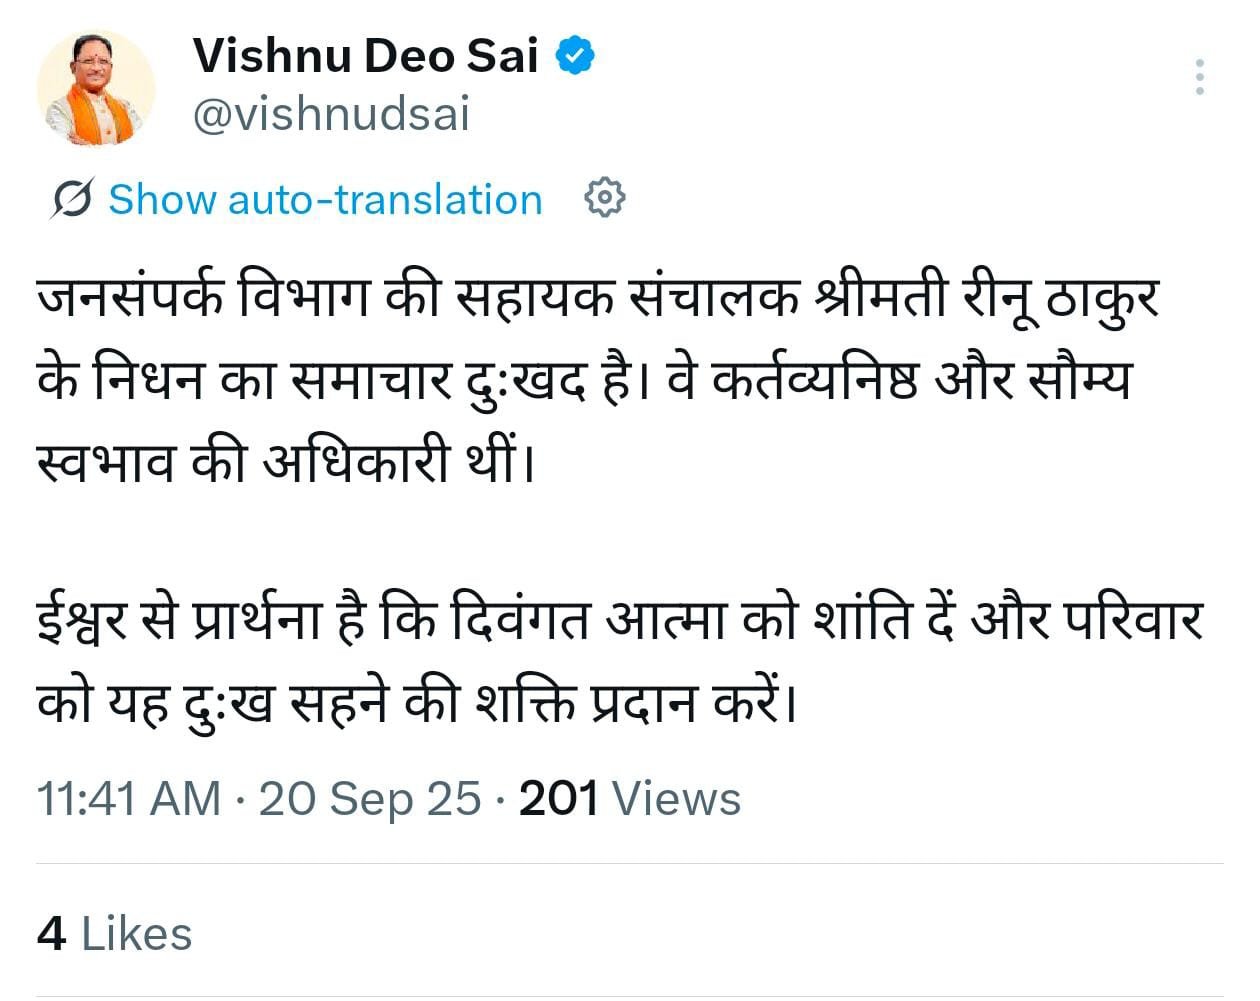Click the word कर्तव्यनिष्ठ in the post
The image size is (1260, 1001).
(x=813, y=381)
